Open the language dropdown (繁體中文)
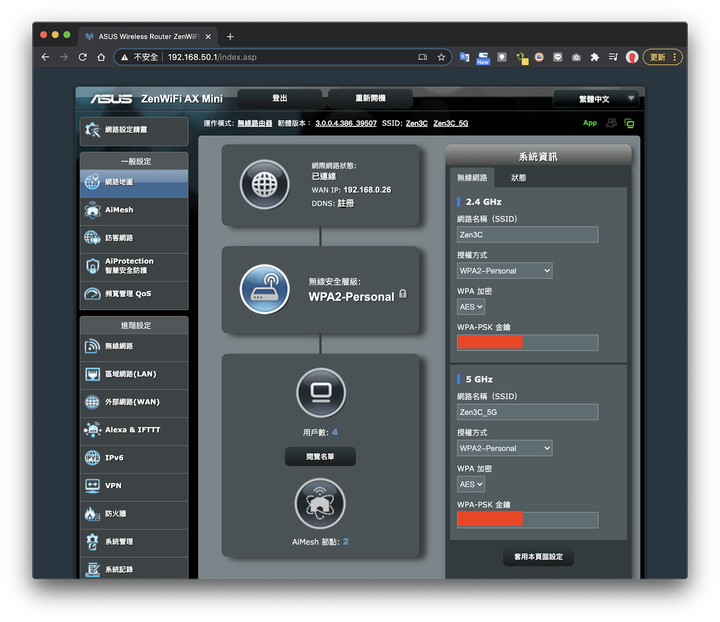The width and height of the screenshot is (720, 622). 596,99
